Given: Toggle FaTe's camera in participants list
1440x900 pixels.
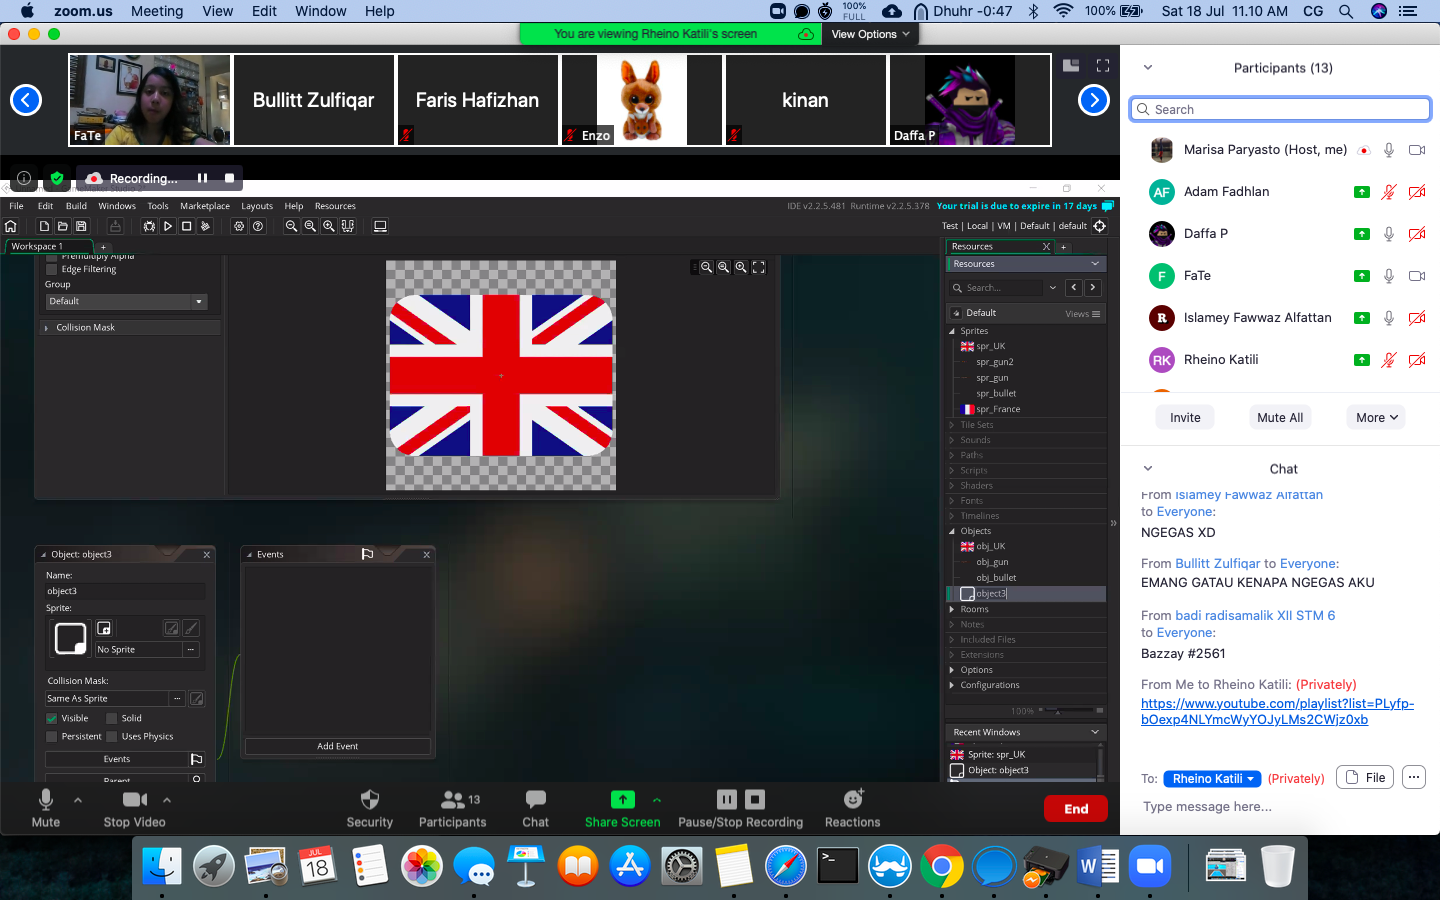Looking at the screenshot, I should (1417, 276).
